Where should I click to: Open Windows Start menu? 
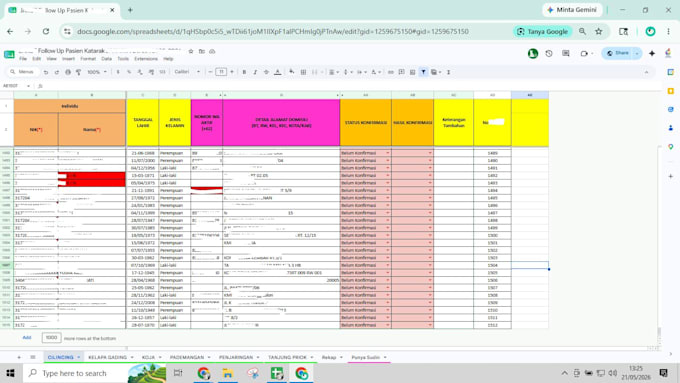10,373
